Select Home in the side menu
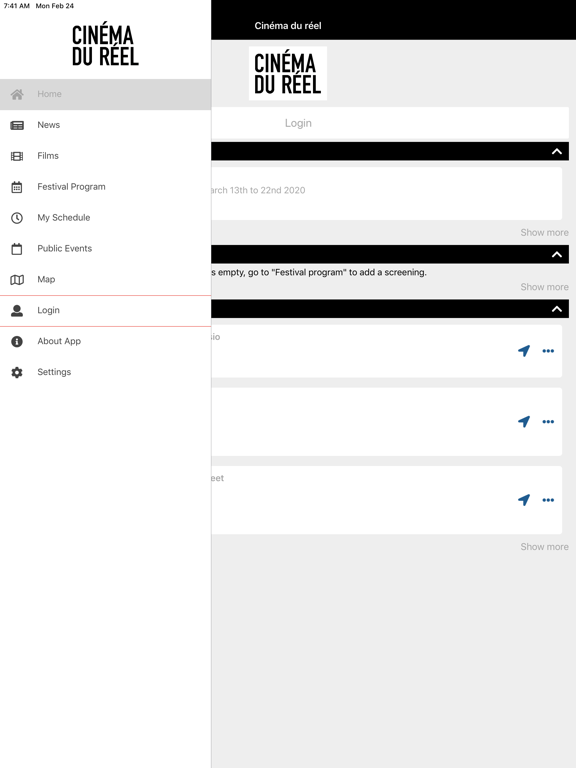 click(x=105, y=95)
